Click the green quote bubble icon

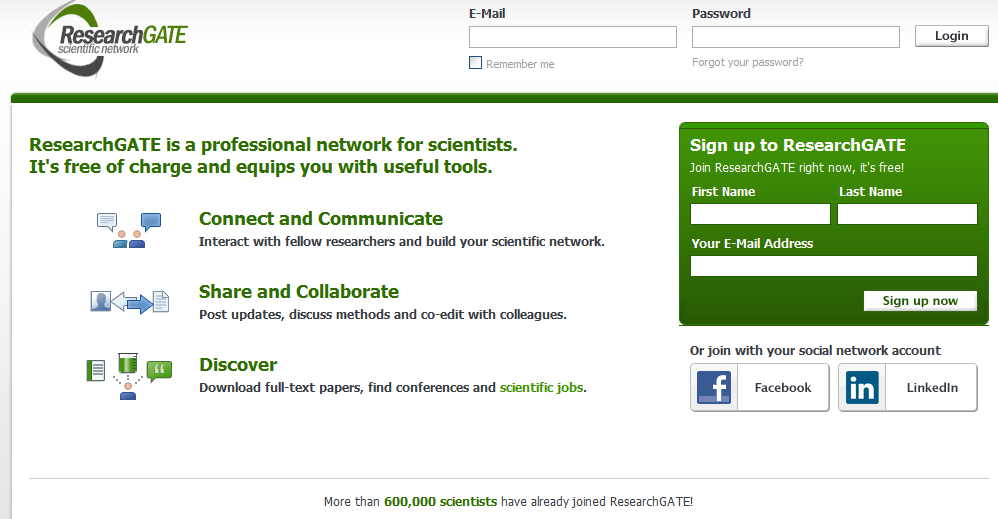(159, 371)
